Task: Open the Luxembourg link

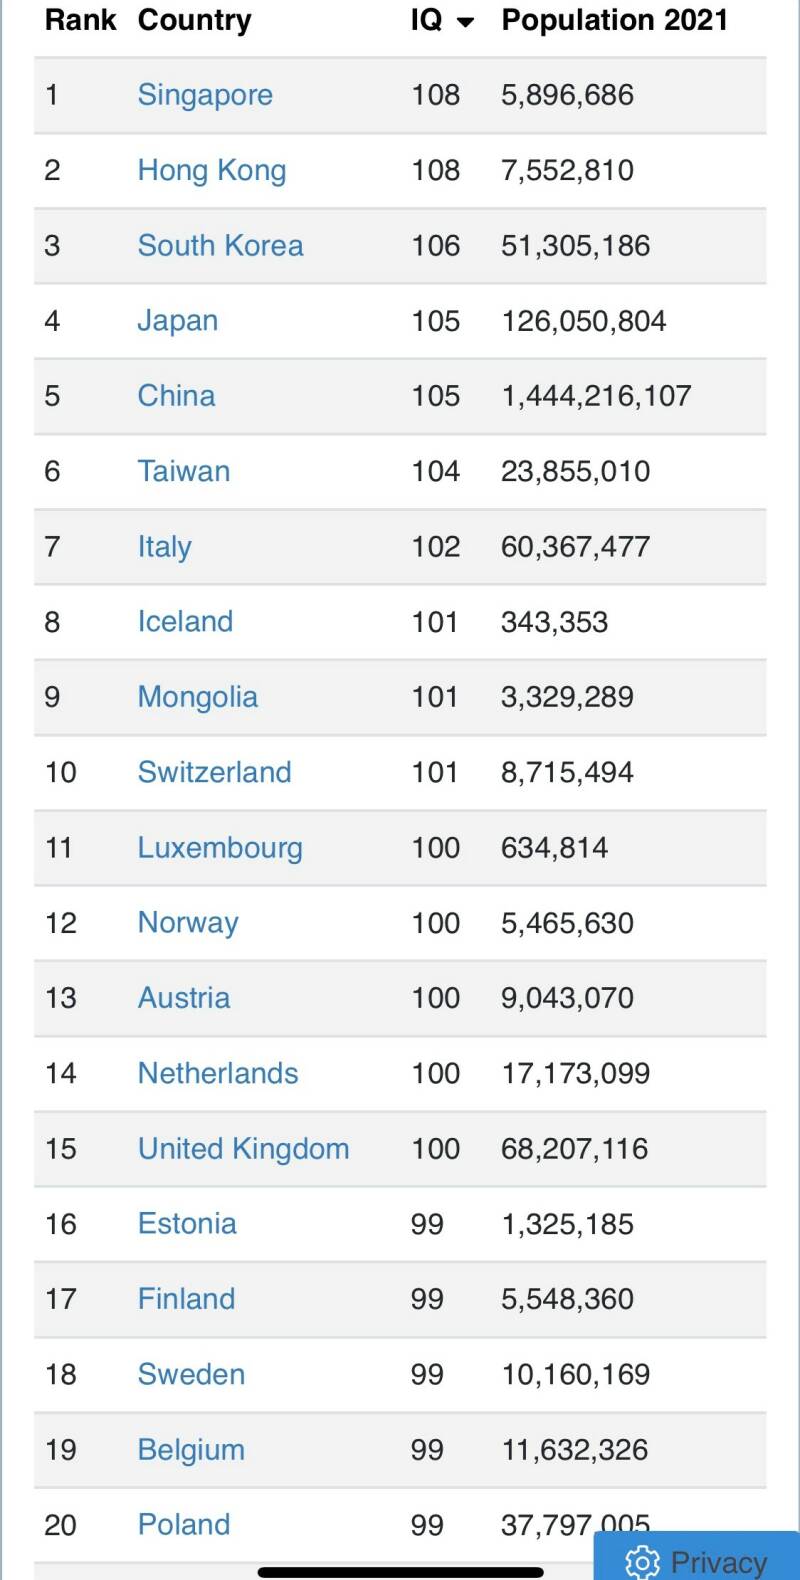Action: click(220, 848)
